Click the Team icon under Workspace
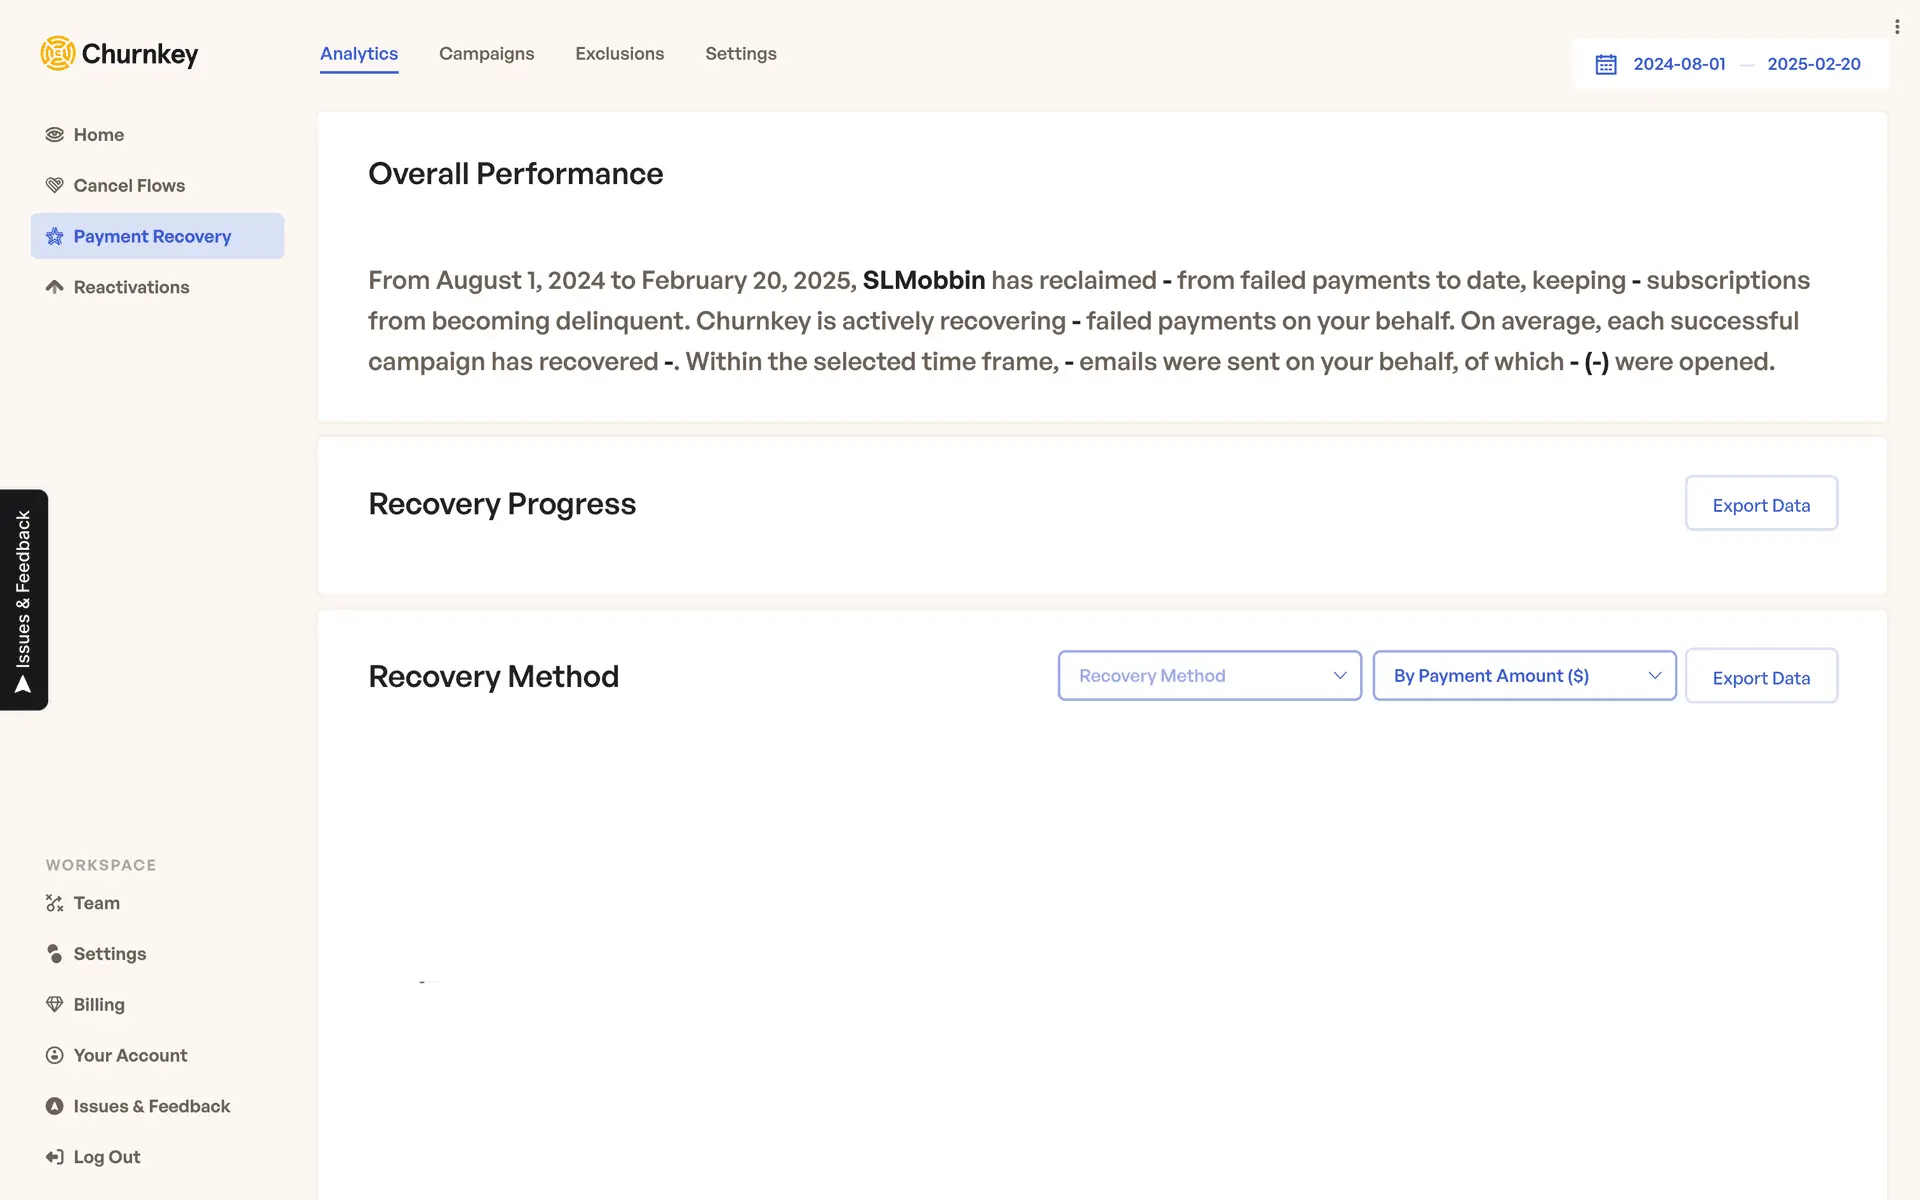The width and height of the screenshot is (1920, 1200). pyautogui.click(x=55, y=903)
